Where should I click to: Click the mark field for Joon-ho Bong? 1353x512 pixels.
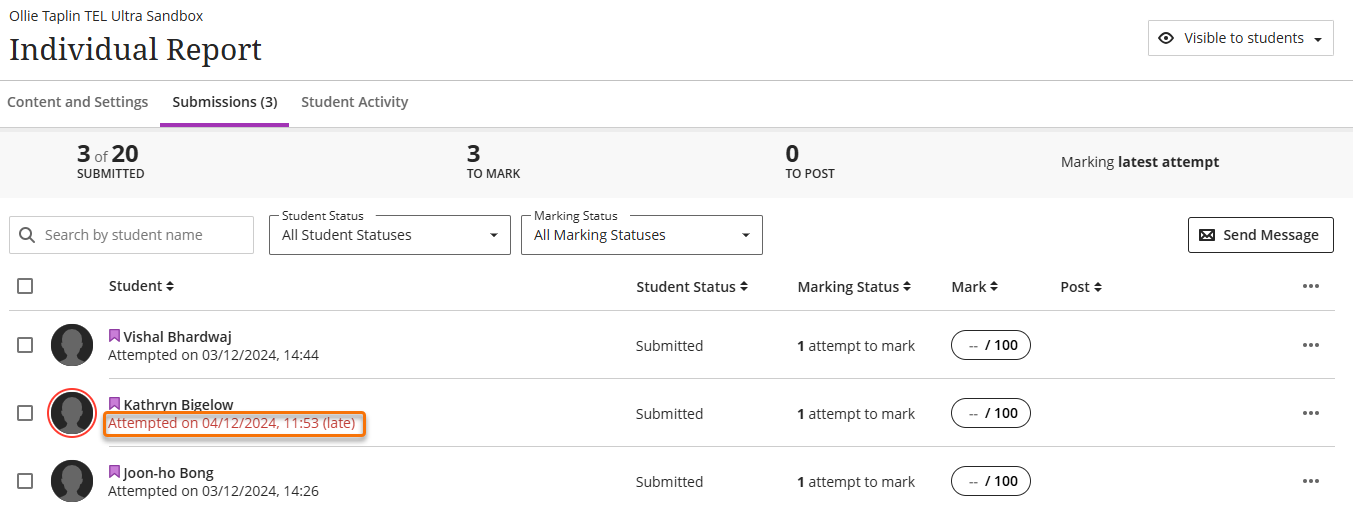click(x=990, y=481)
